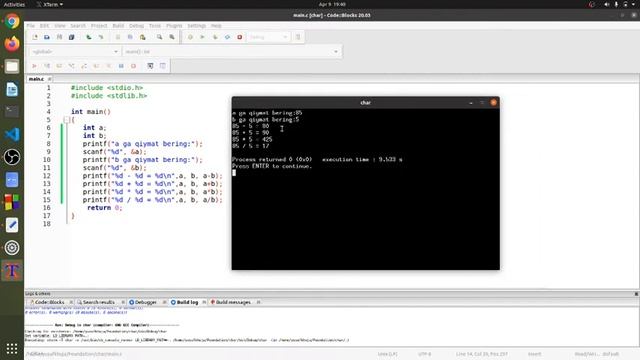640x360 pixels.
Task: Click the Build gear icon
Action: [x=190, y=37]
